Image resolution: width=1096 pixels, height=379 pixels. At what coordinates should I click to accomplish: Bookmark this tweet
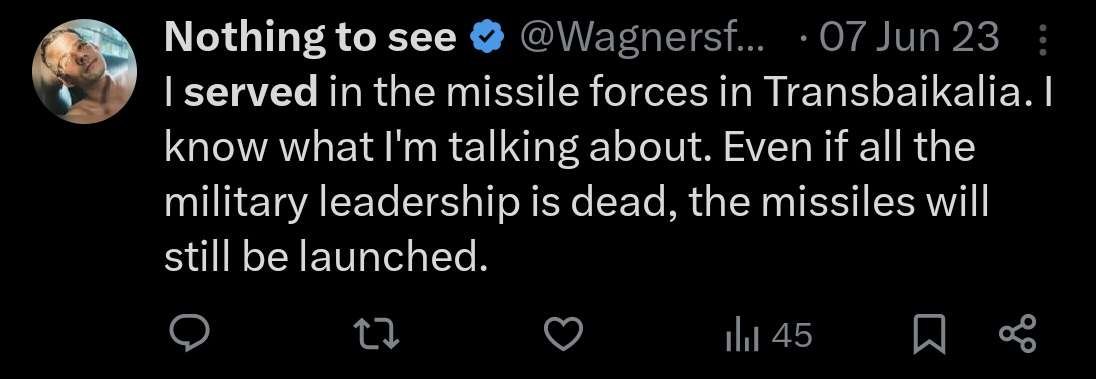[931, 335]
